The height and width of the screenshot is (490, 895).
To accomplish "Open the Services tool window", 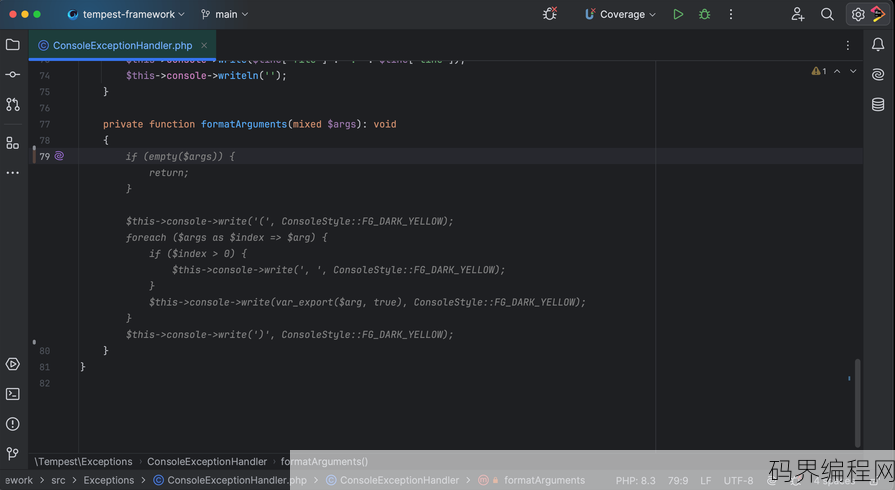I will point(13,364).
